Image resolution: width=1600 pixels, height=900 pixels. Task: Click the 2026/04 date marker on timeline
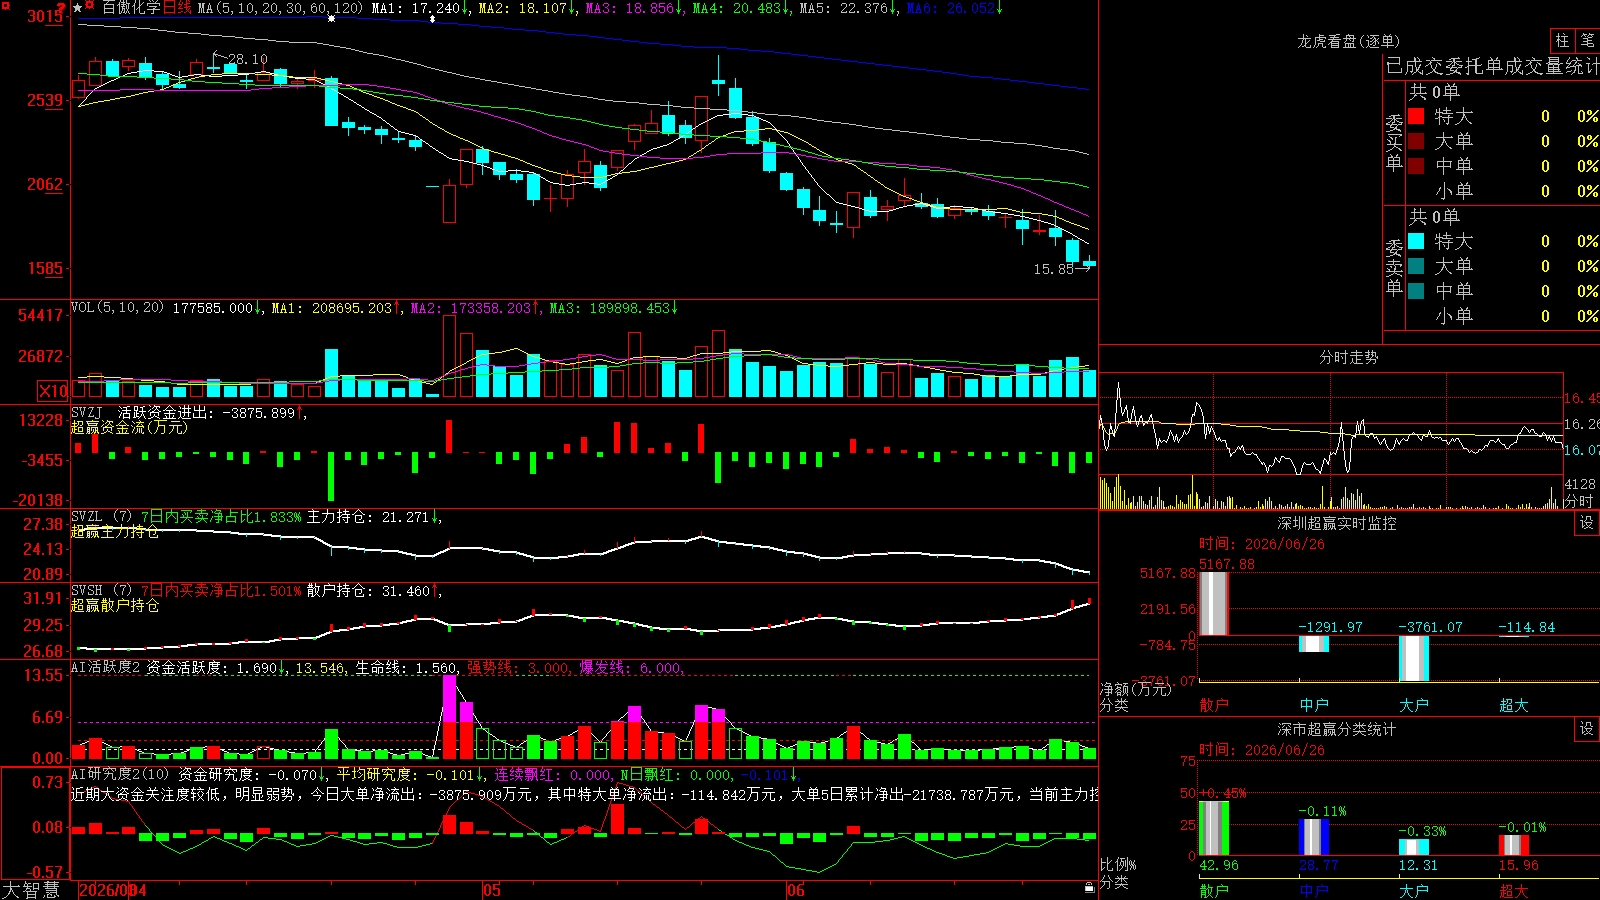pos(113,890)
